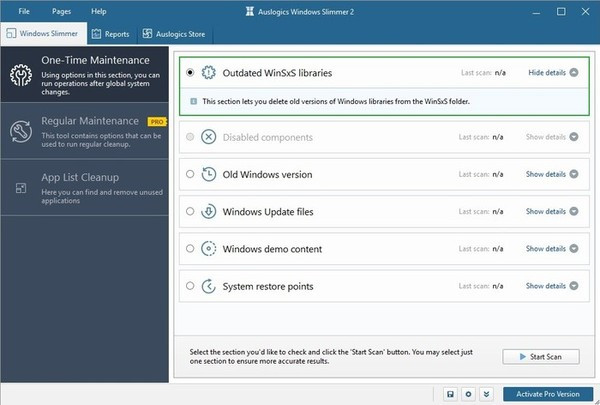
Task: Switch to the Reports tab
Action: pyautogui.click(x=110, y=34)
